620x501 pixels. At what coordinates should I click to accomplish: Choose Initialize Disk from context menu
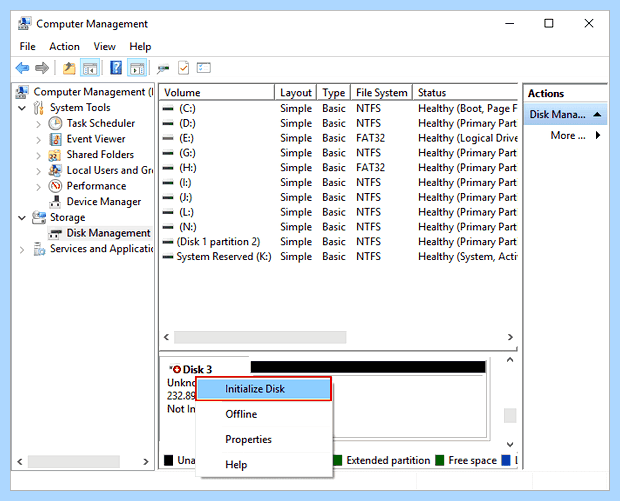point(264,389)
